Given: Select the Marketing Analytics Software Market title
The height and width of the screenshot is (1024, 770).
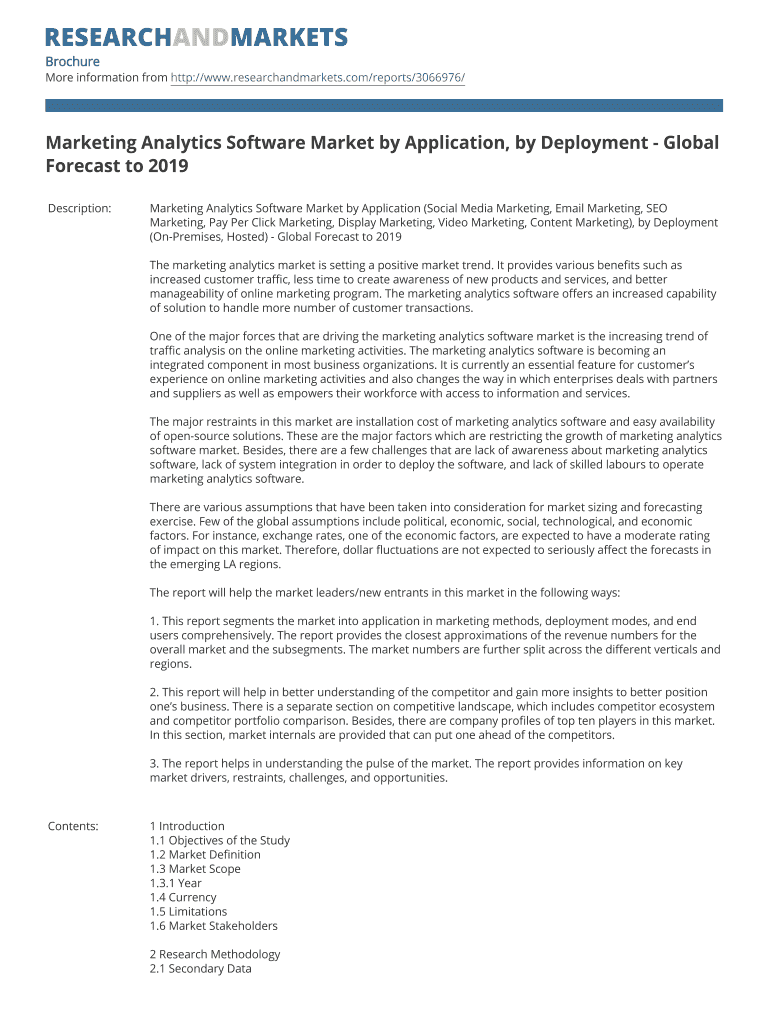Looking at the screenshot, I should pyautogui.click(x=382, y=154).
